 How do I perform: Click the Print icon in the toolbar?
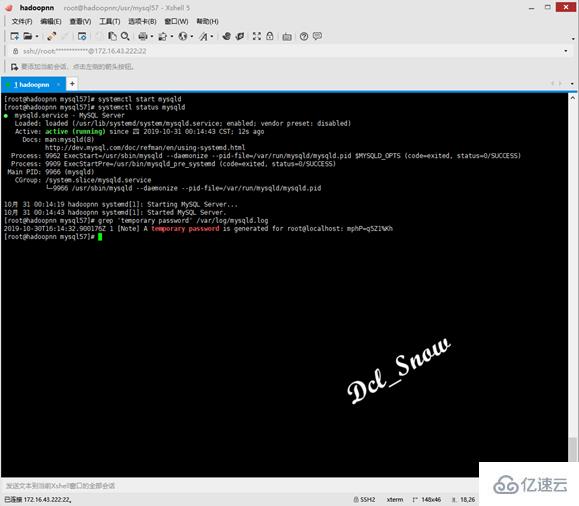click(x=143, y=36)
